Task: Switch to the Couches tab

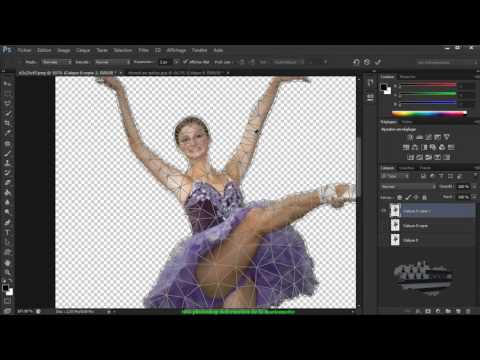Action: pos(406,168)
